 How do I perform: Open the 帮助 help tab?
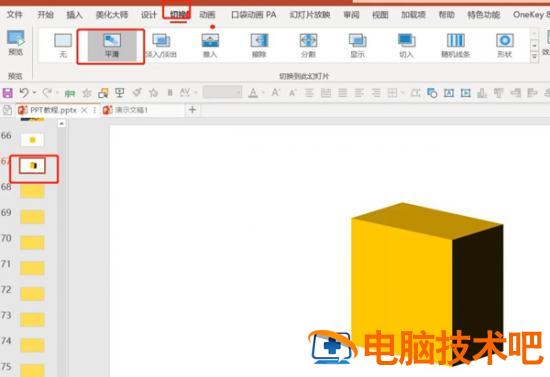pyautogui.click(x=447, y=15)
